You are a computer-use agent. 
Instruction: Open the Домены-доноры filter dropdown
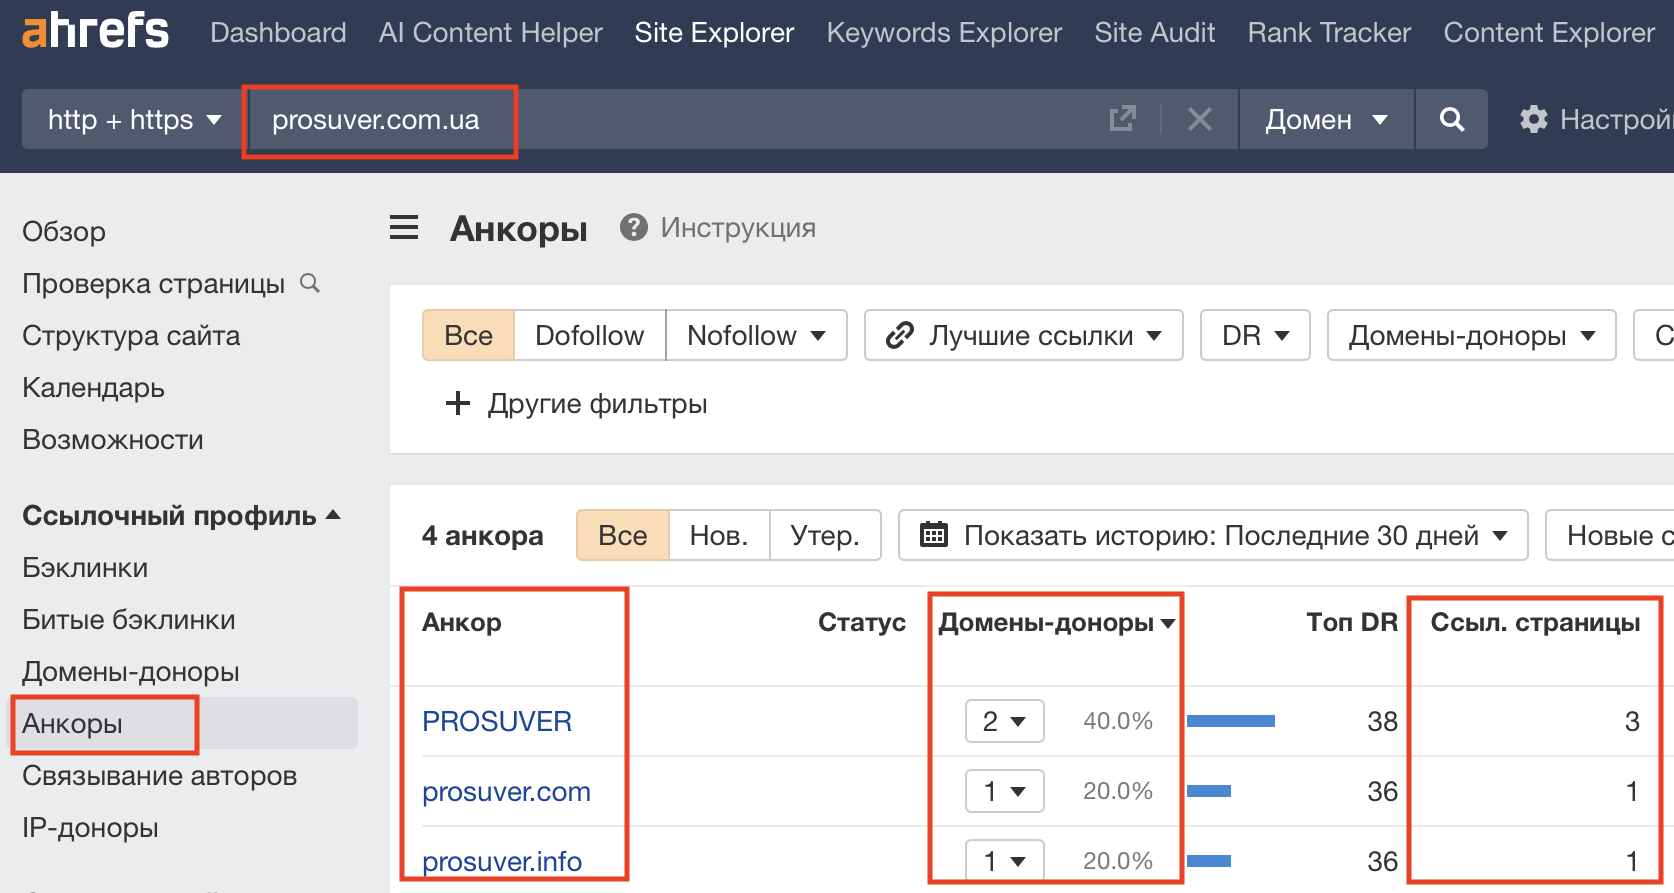pos(1472,335)
